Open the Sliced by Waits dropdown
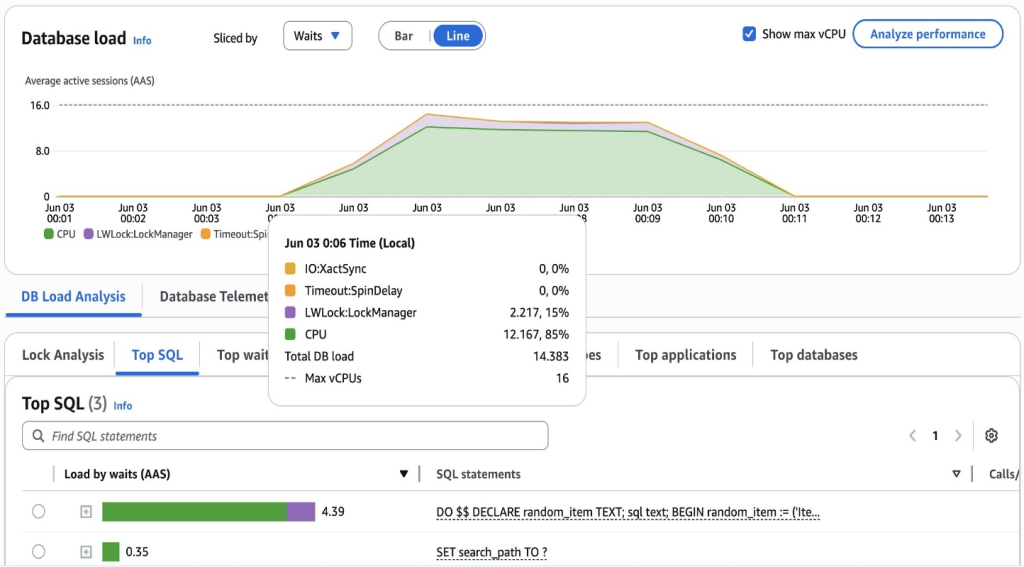 tap(317, 36)
